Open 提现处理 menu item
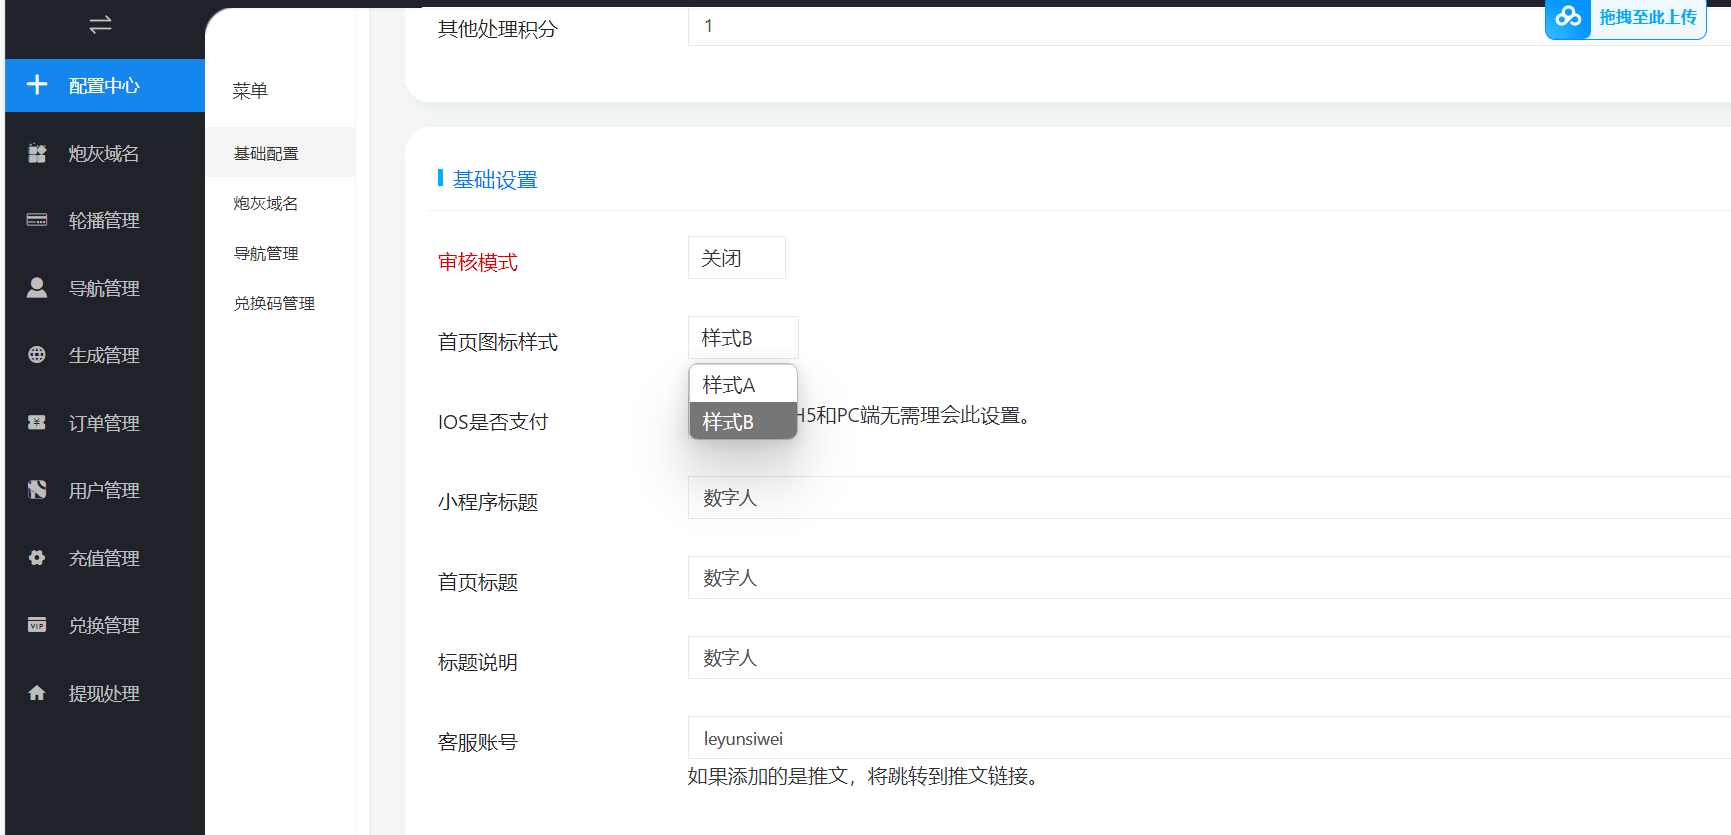The height and width of the screenshot is (835, 1731). (105, 693)
